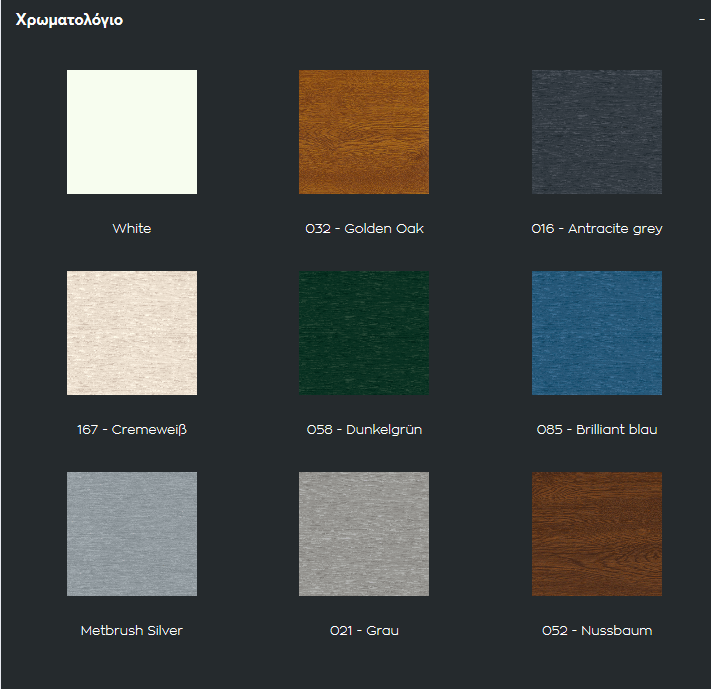
Task: Select the White color swatch
Action: (x=132, y=132)
